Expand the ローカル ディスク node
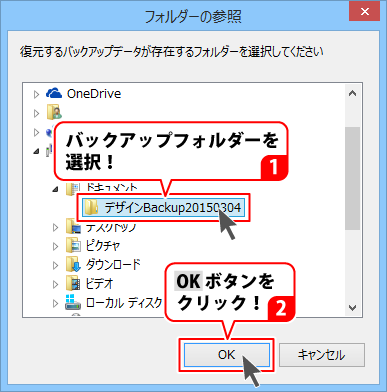Screen dimensions: 387x392 [x=55, y=303]
